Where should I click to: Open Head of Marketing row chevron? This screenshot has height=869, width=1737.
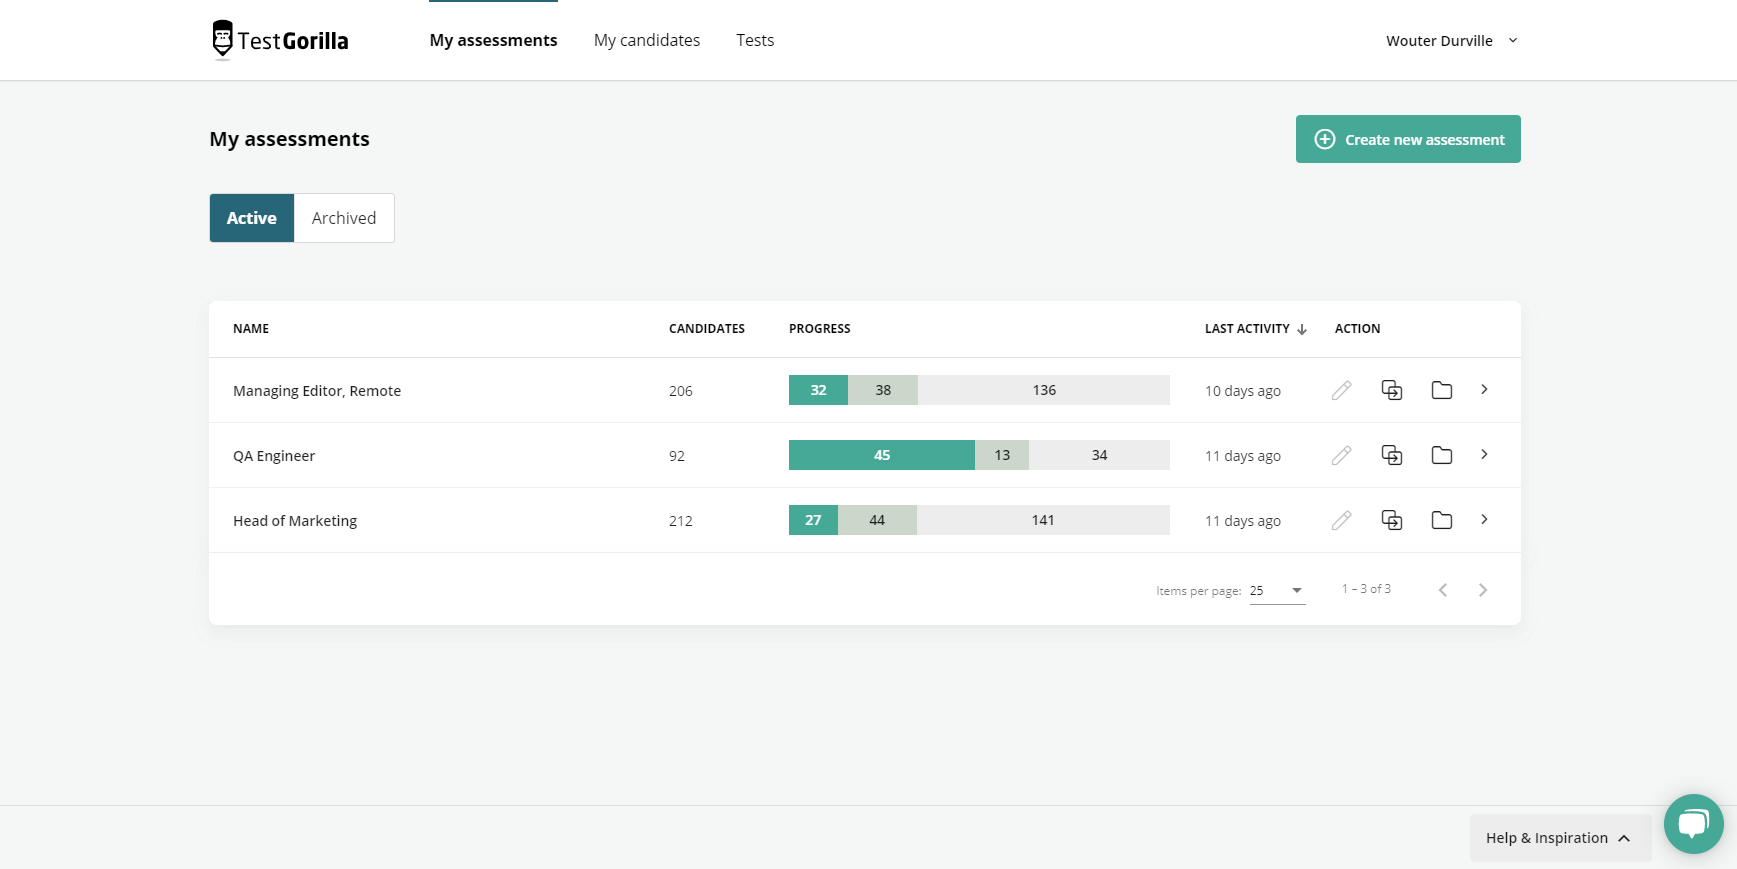(x=1484, y=519)
